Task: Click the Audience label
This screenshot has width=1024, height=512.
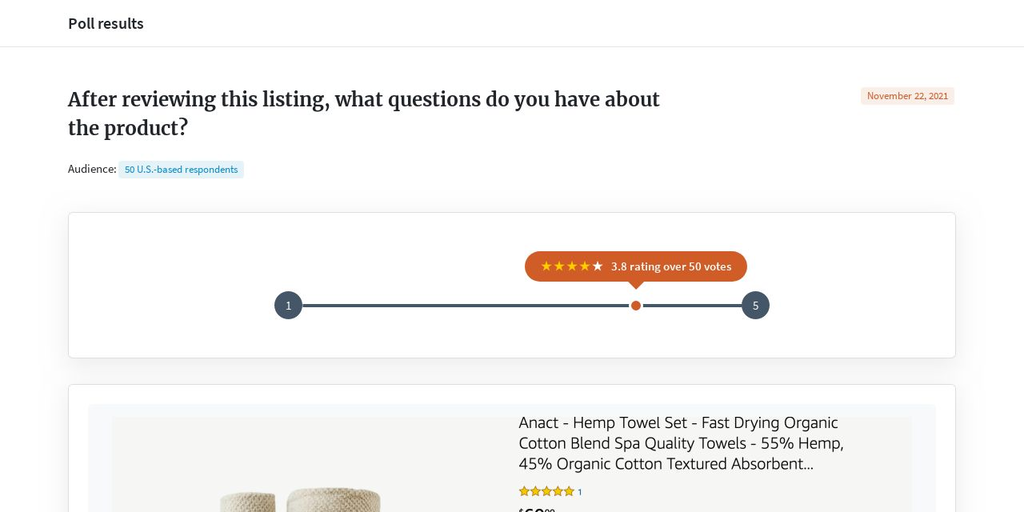Action: (x=92, y=169)
